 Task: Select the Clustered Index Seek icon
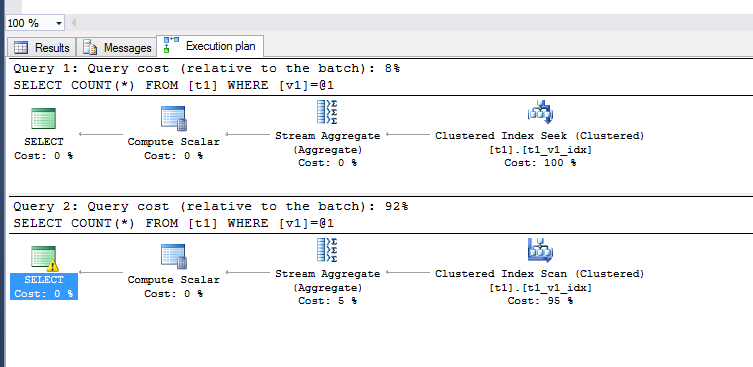click(540, 112)
